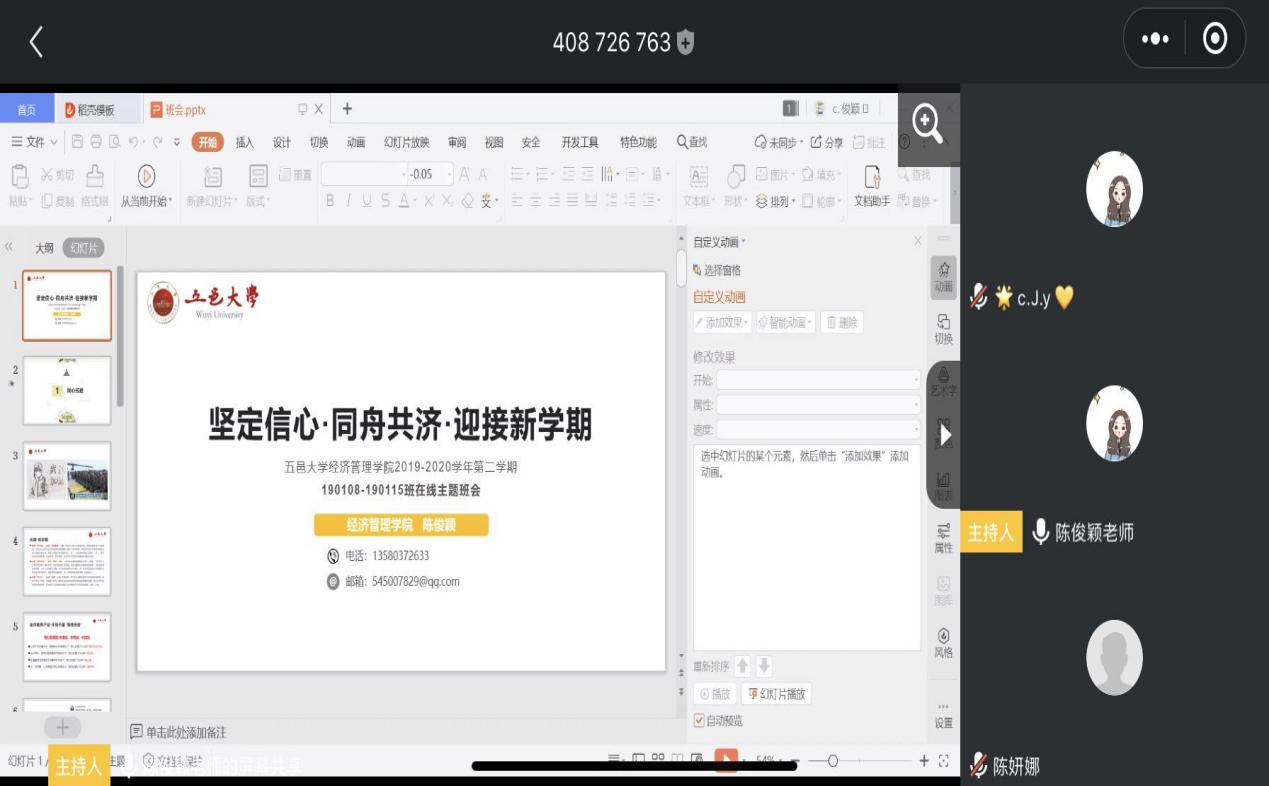Toggle the 自动预览 auto preview checkbox

[x=700, y=720]
